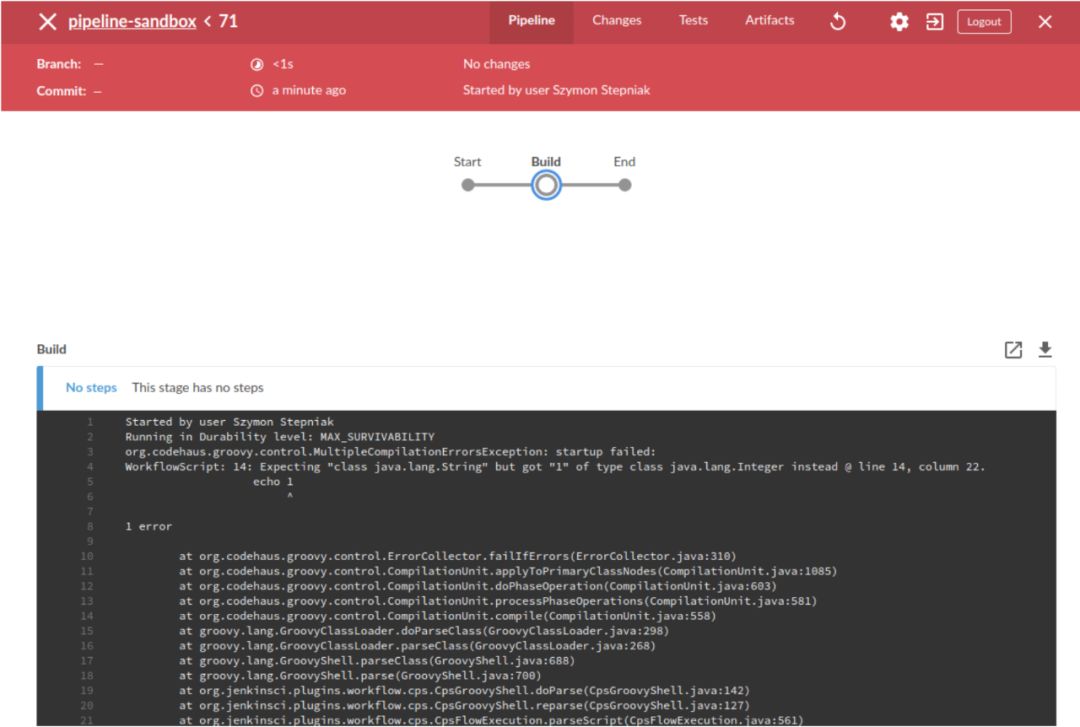Screen dimensions: 1080x727
Task: Open the log in a new window icon
Action: coord(1013,349)
